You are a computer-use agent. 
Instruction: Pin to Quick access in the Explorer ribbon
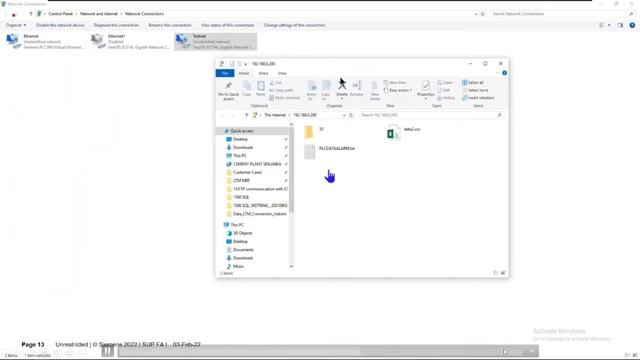pyautogui.click(x=228, y=90)
